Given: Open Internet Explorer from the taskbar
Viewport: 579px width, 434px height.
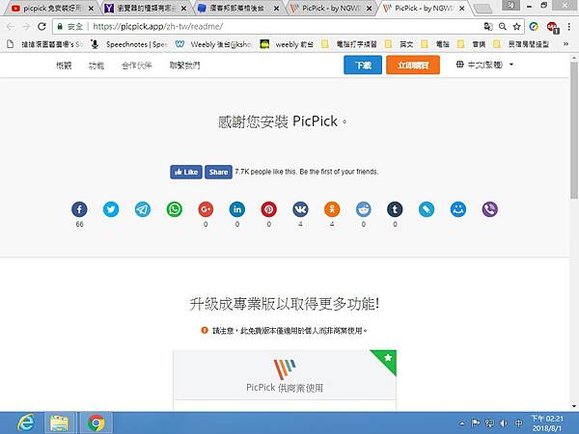Looking at the screenshot, I should 26,423.
